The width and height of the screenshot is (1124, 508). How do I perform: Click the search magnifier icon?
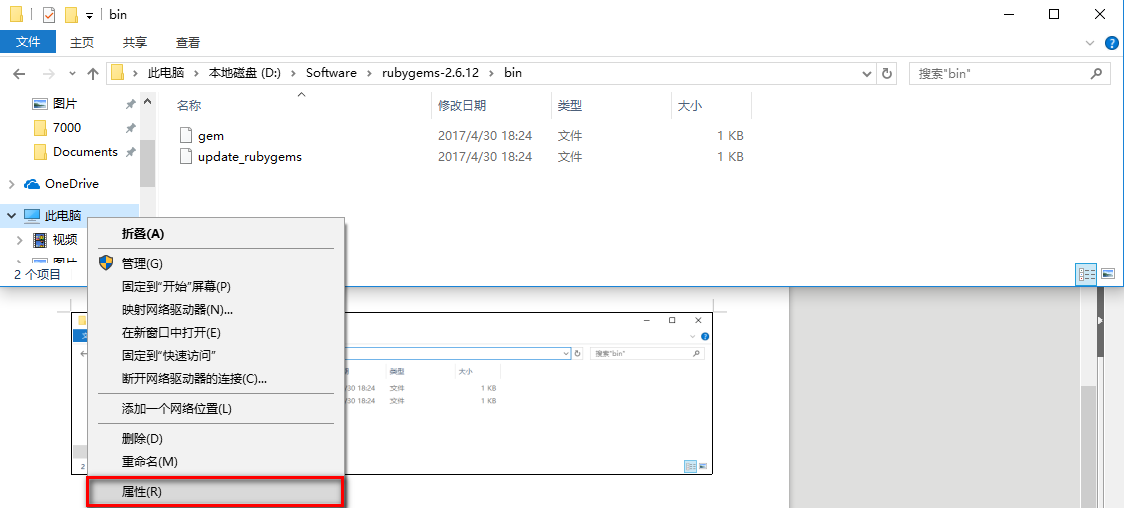tap(1096, 73)
